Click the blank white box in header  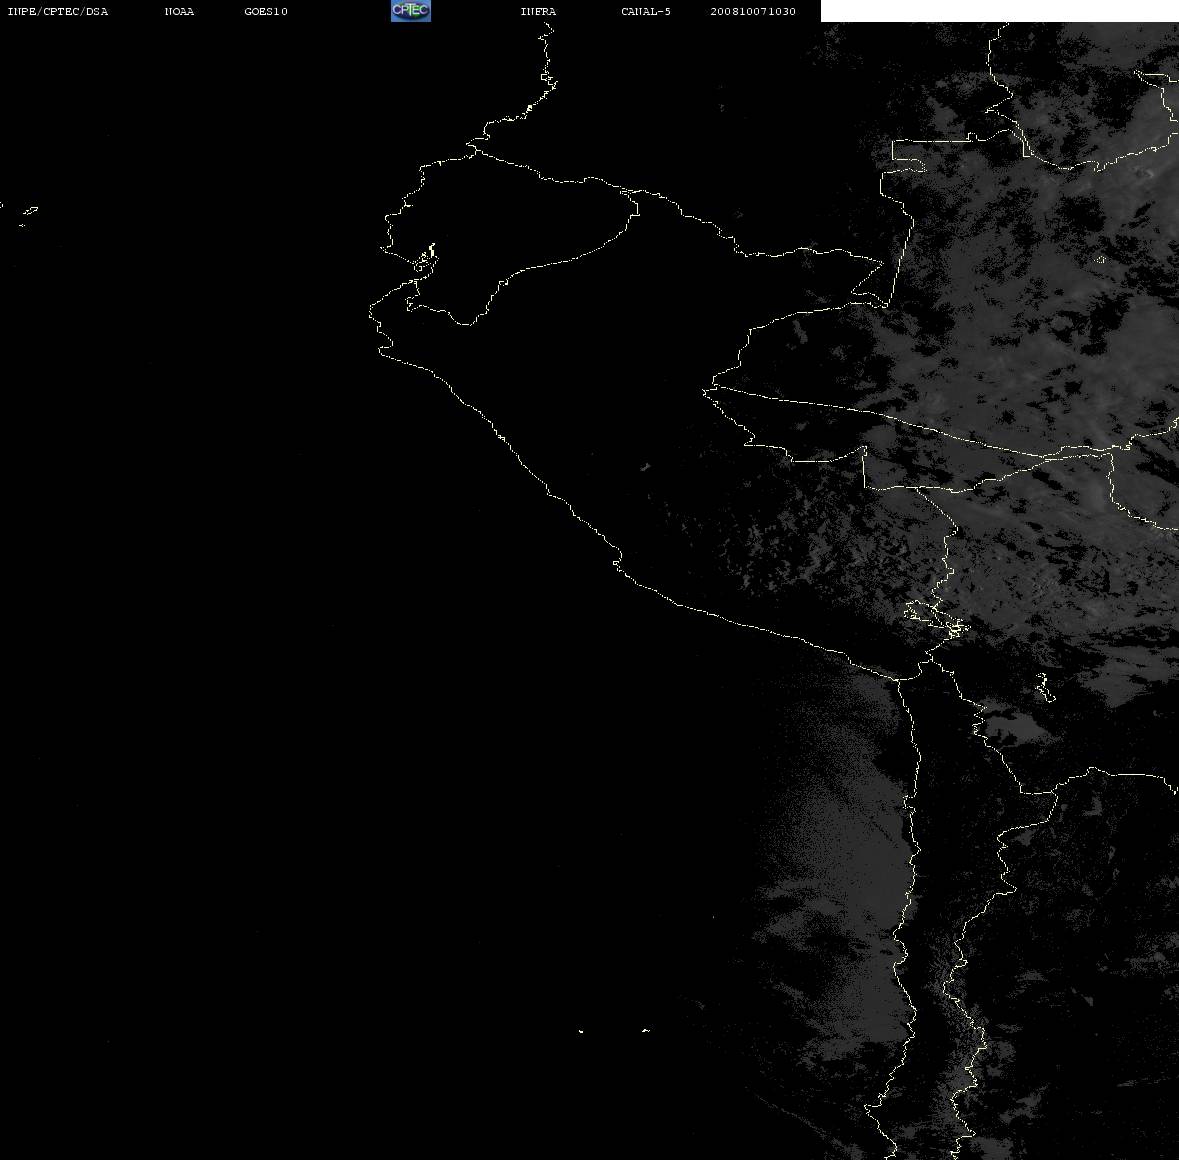coord(999,11)
